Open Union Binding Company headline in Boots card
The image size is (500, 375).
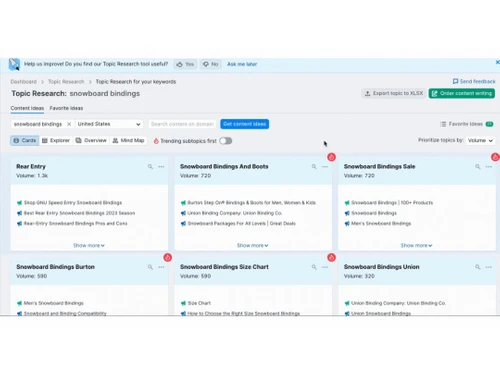tap(235, 213)
